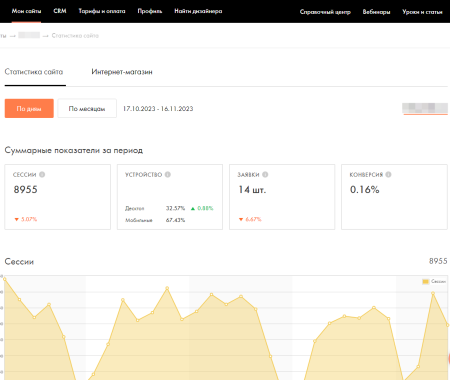The width and height of the screenshot is (450, 380).
Task: Click the Сессии chart legend swatch
Action: [x=425, y=282]
